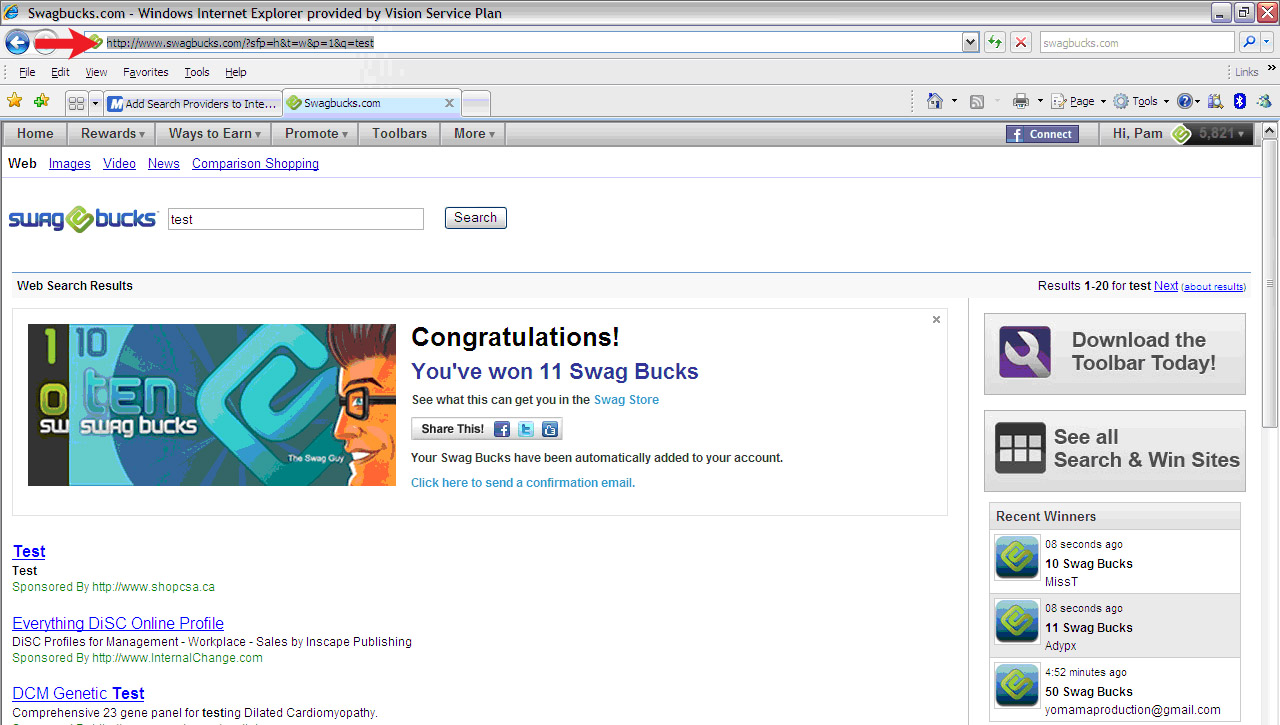
Task: Open the Tools dropdown in command bar
Action: (1140, 101)
